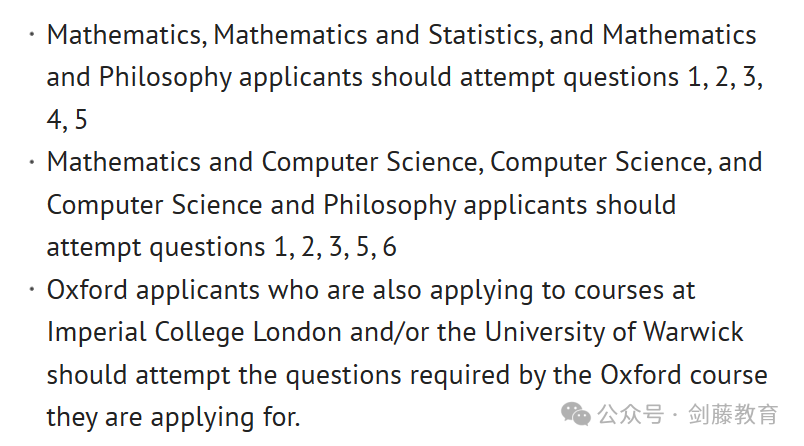This screenshot has width=804, height=446.
Task: Click the words 'Oxford applicants'
Action: [153, 291]
